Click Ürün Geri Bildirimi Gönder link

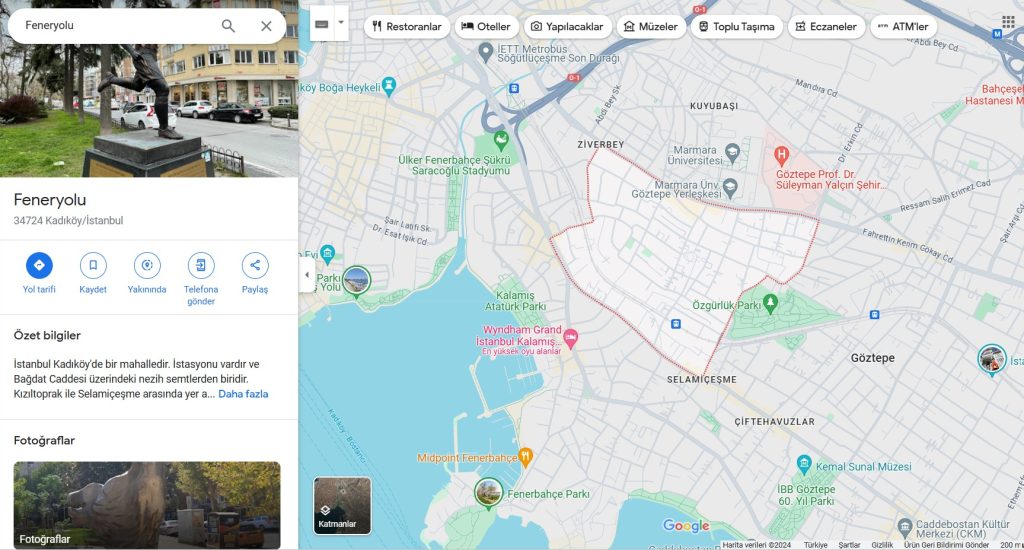(x=946, y=545)
